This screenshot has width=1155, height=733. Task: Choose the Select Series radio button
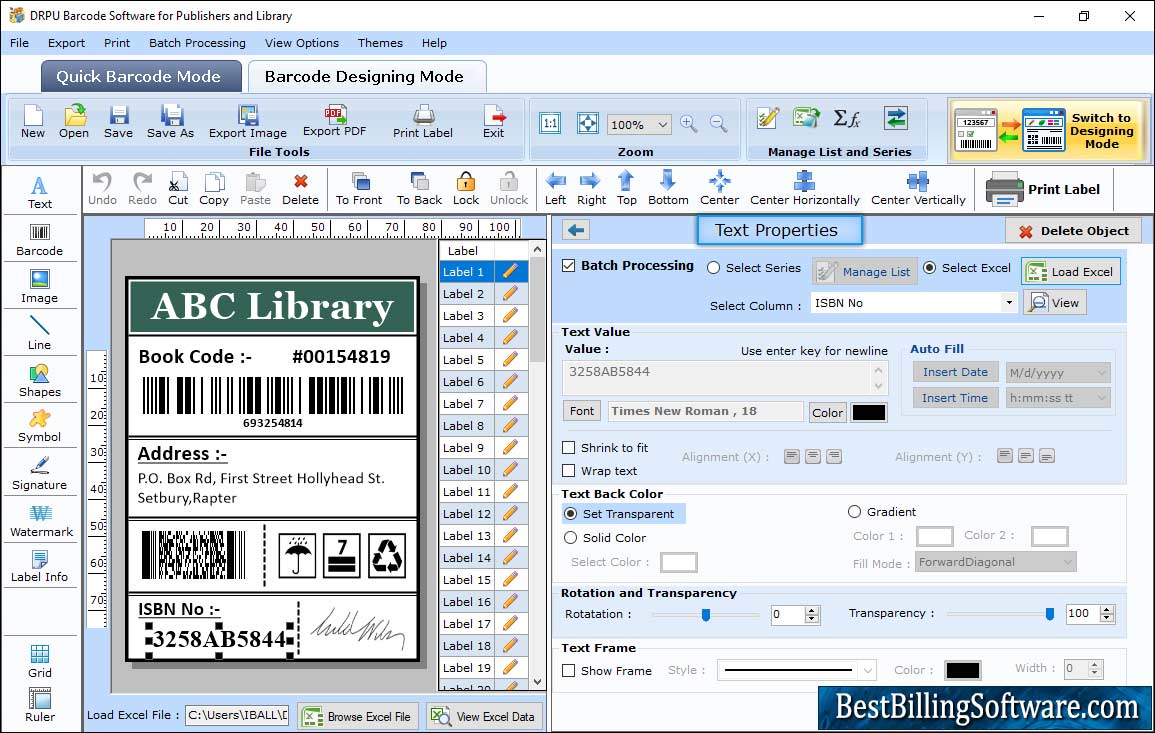(713, 268)
